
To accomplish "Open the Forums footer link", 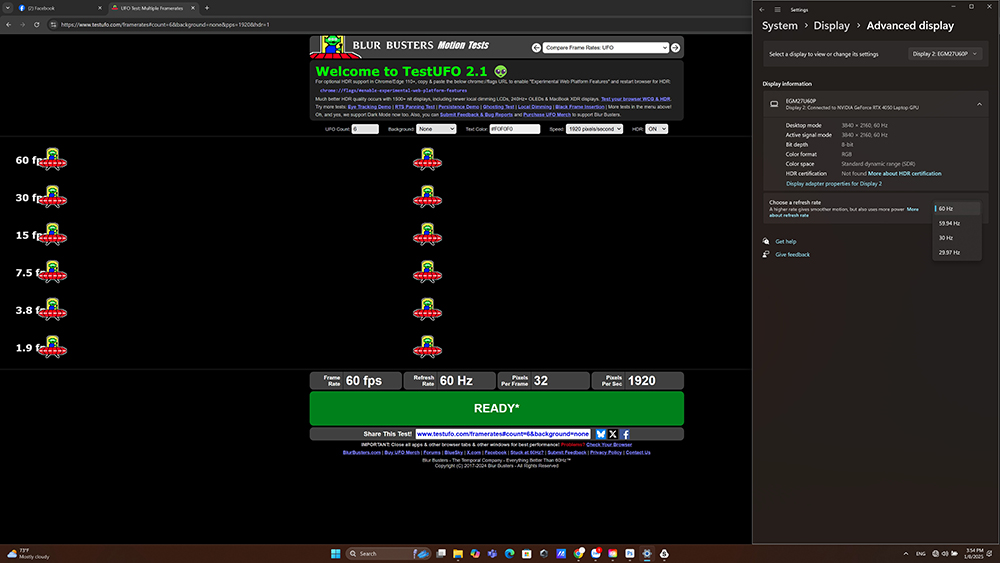I will coord(432,453).
